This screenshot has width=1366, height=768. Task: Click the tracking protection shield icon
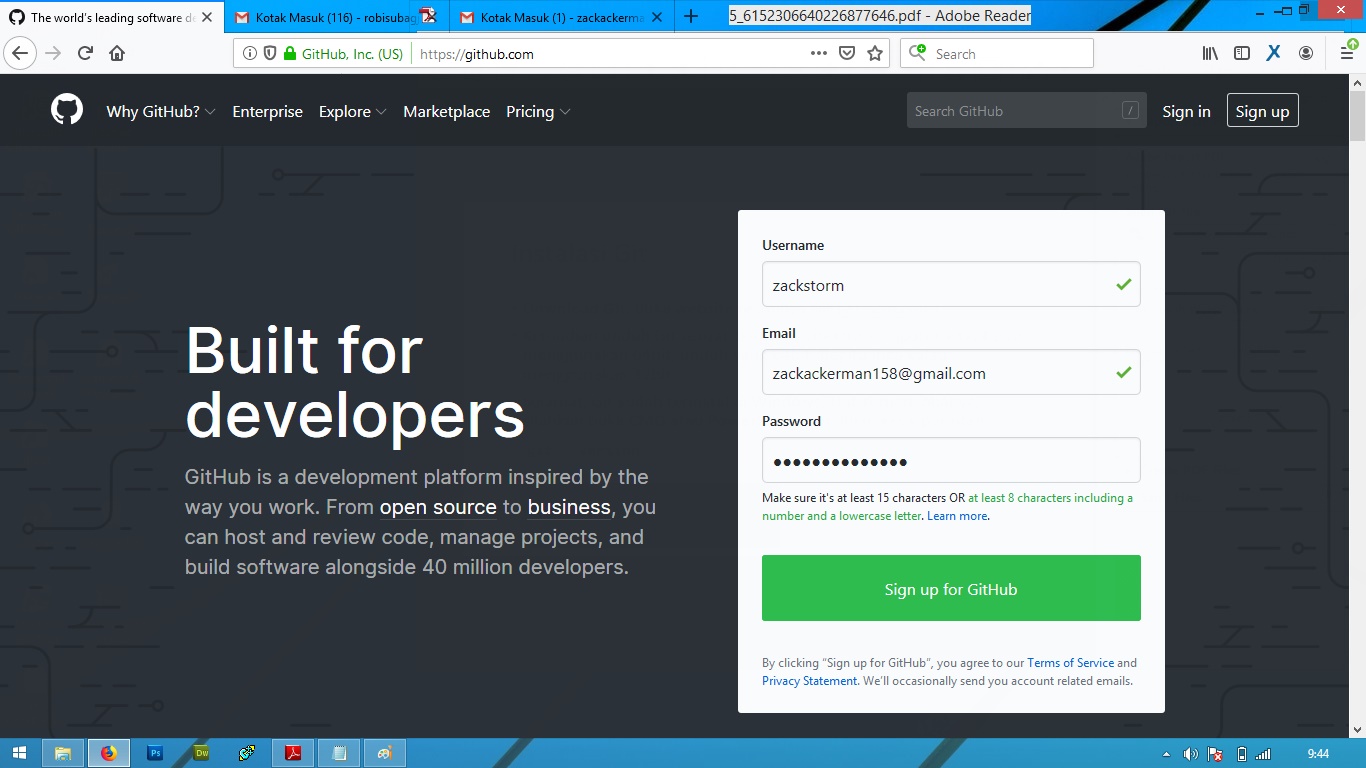(x=270, y=53)
